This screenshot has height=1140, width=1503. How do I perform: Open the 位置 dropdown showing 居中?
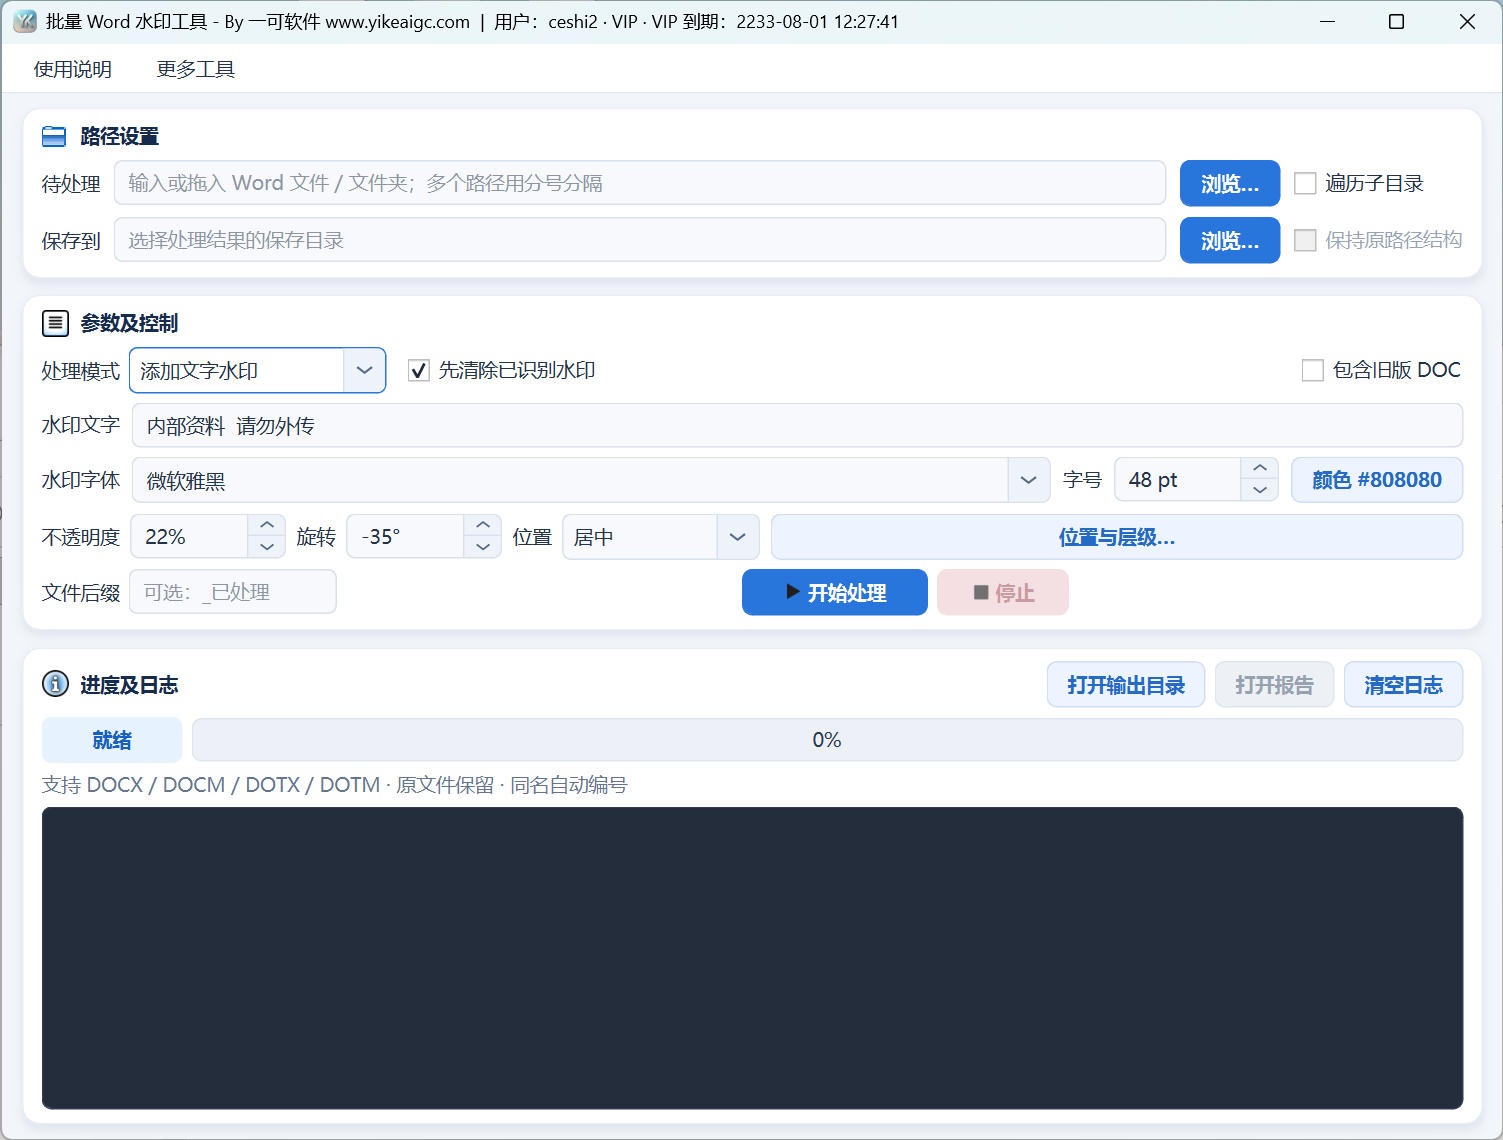tap(661, 537)
